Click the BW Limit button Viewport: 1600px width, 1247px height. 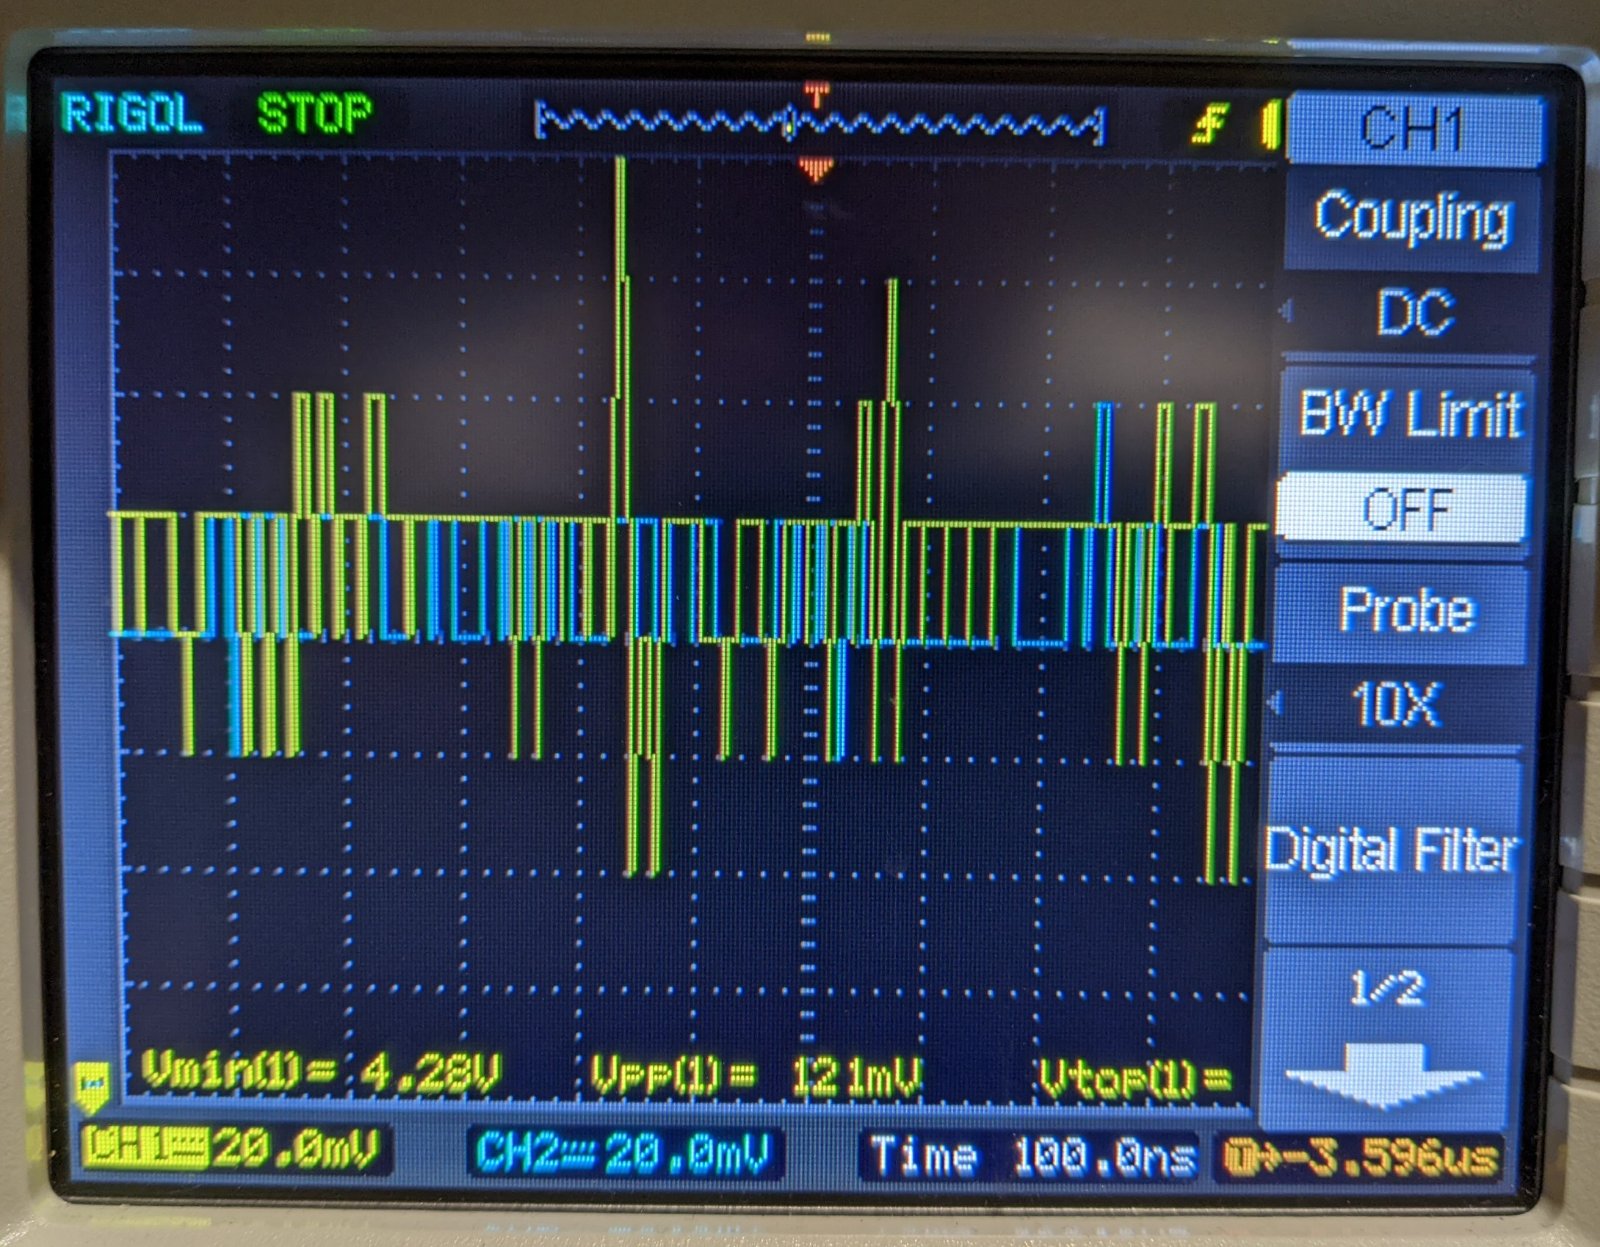(1410, 413)
